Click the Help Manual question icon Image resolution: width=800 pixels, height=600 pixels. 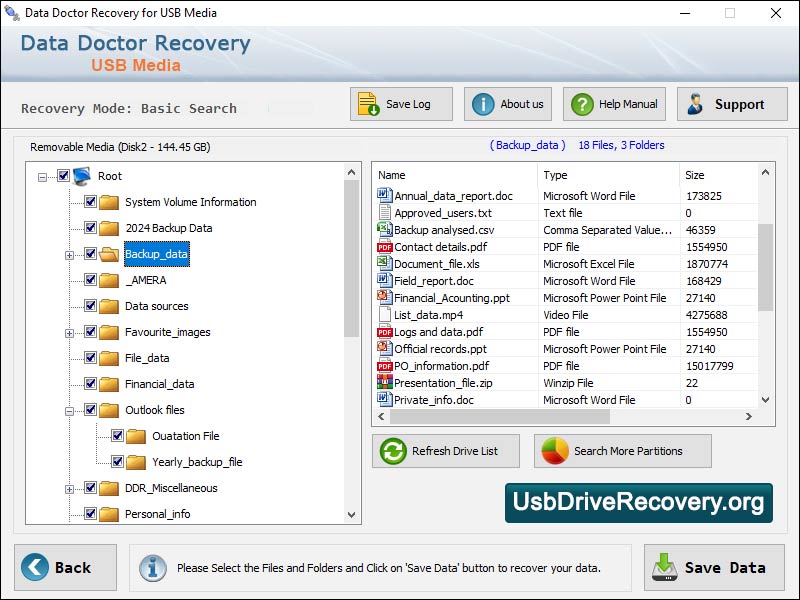(x=581, y=104)
